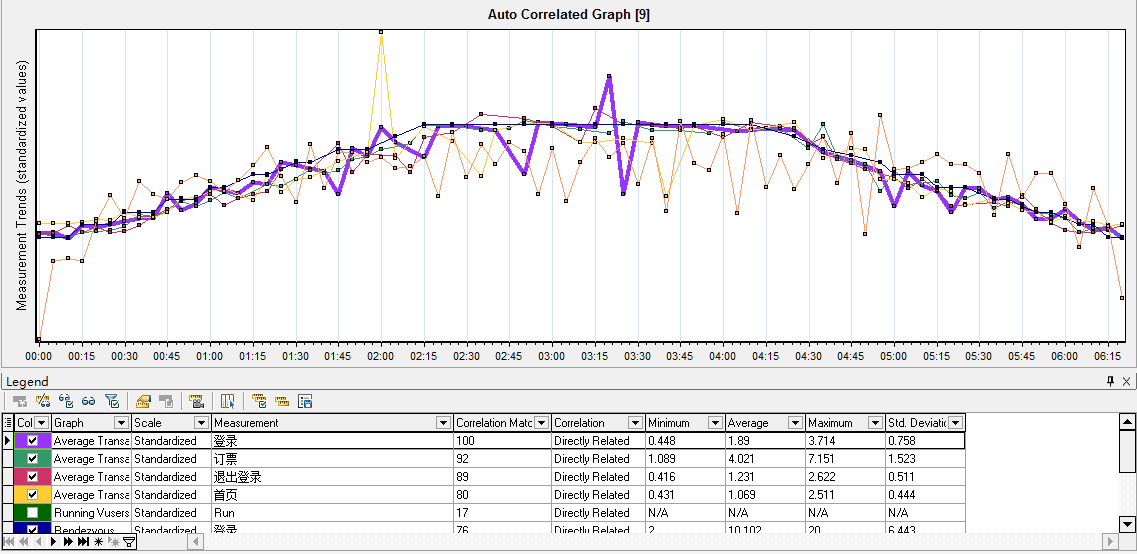Click the eraser-shaped toolbar icon
Viewport: 1137px width, 554px height.
pyautogui.click(x=143, y=400)
